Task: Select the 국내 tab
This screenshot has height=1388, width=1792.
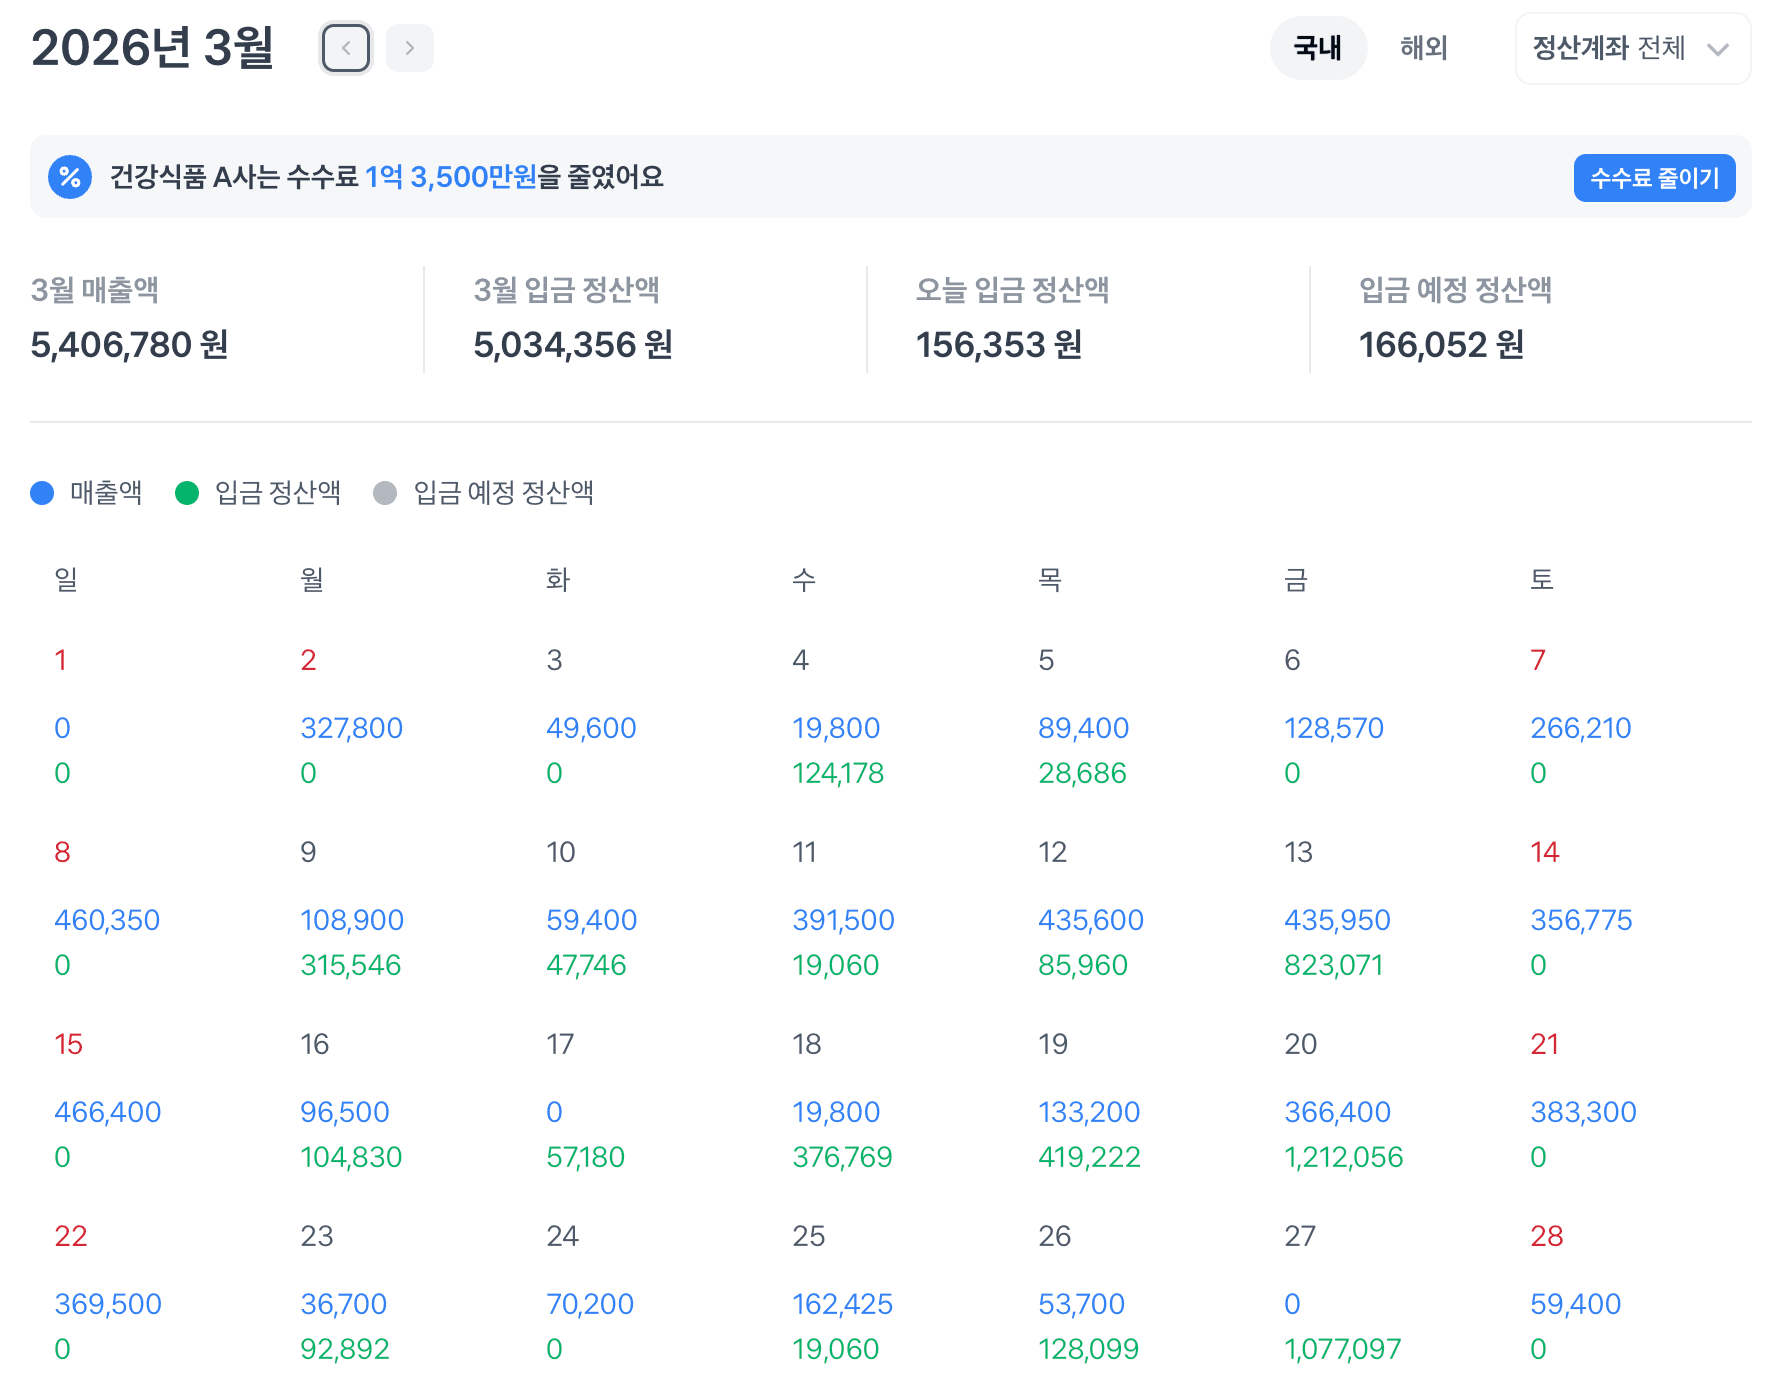Action: pos(1318,48)
